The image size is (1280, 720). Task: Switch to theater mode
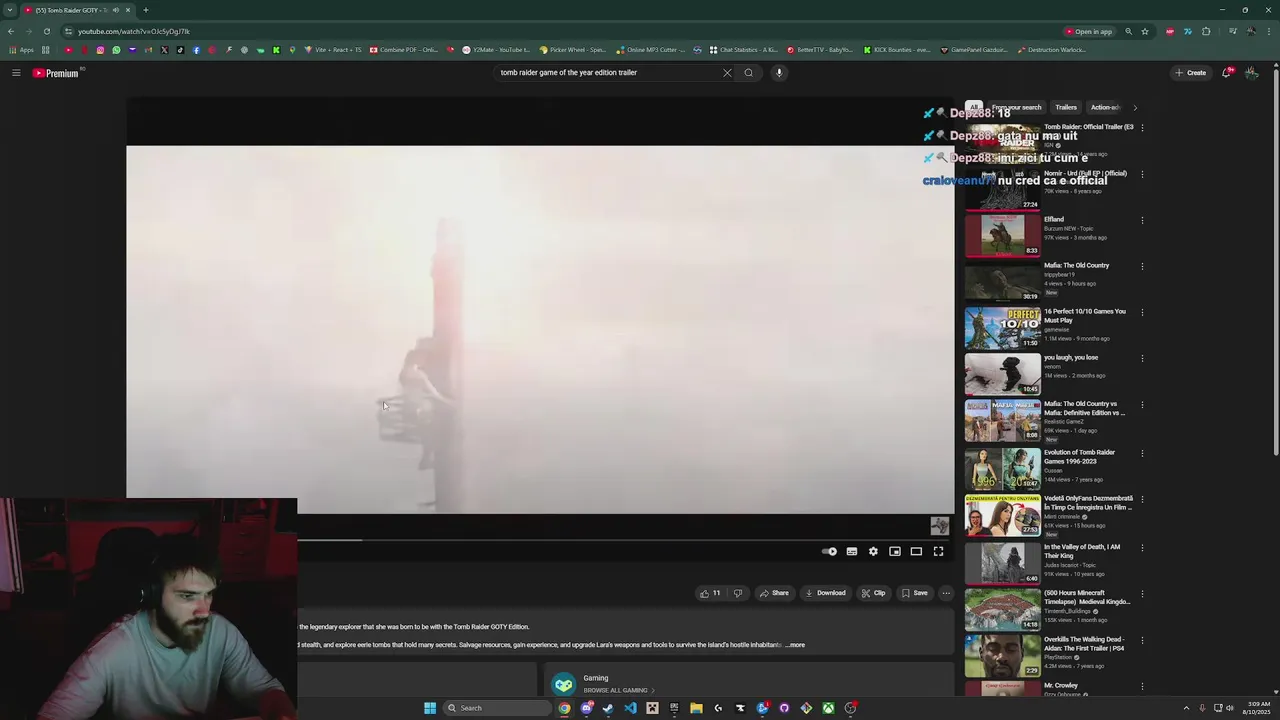[x=916, y=552]
